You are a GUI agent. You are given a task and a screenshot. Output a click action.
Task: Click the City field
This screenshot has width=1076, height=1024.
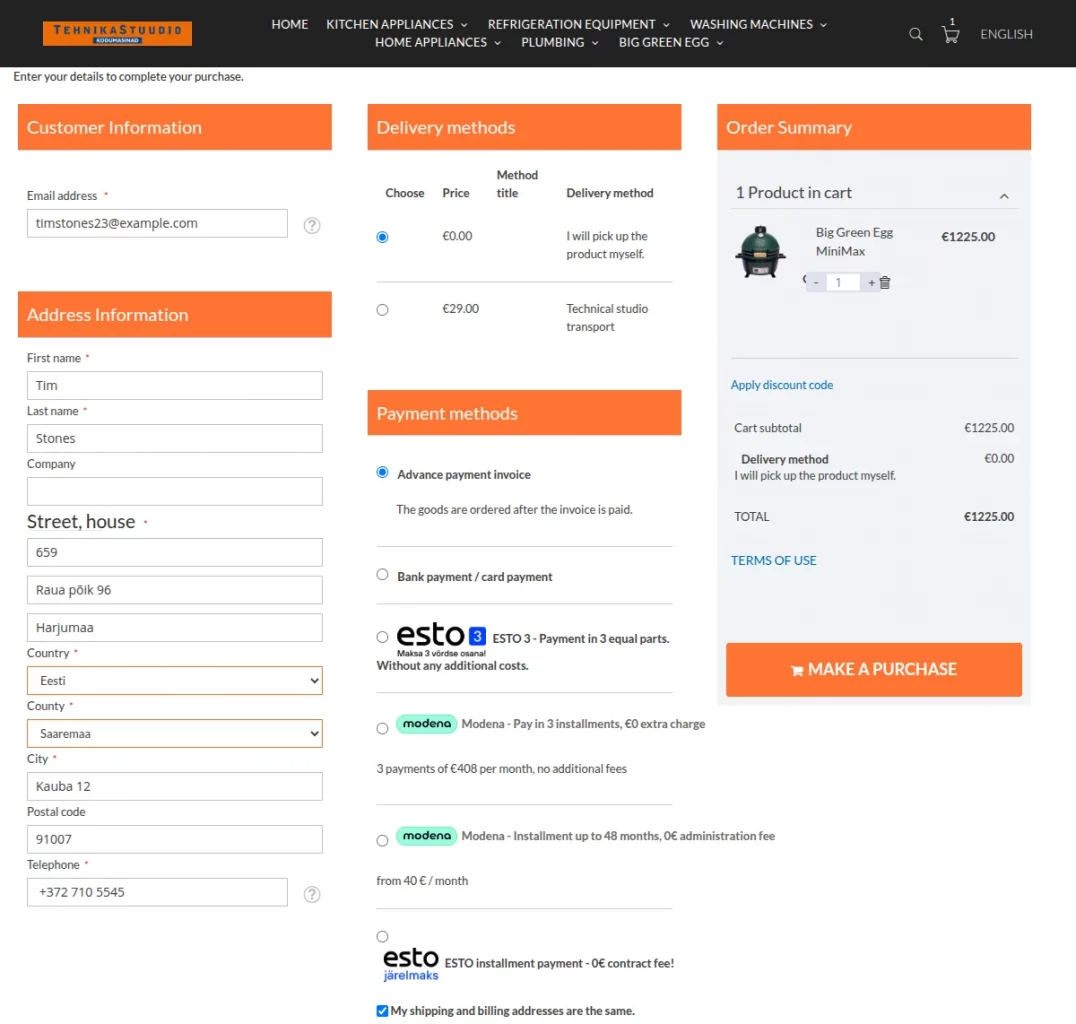point(174,786)
